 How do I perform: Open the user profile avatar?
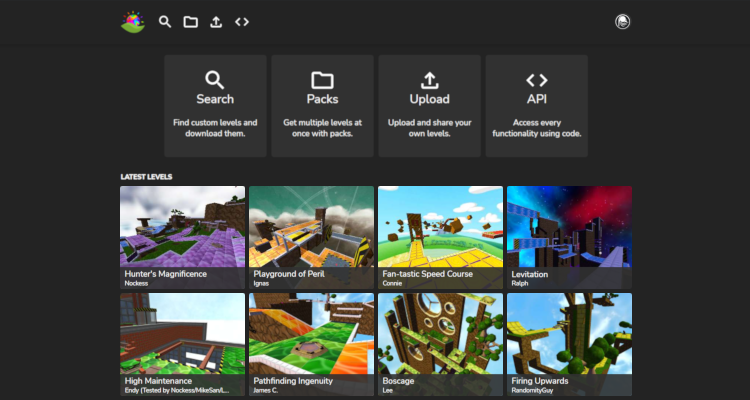point(622,21)
